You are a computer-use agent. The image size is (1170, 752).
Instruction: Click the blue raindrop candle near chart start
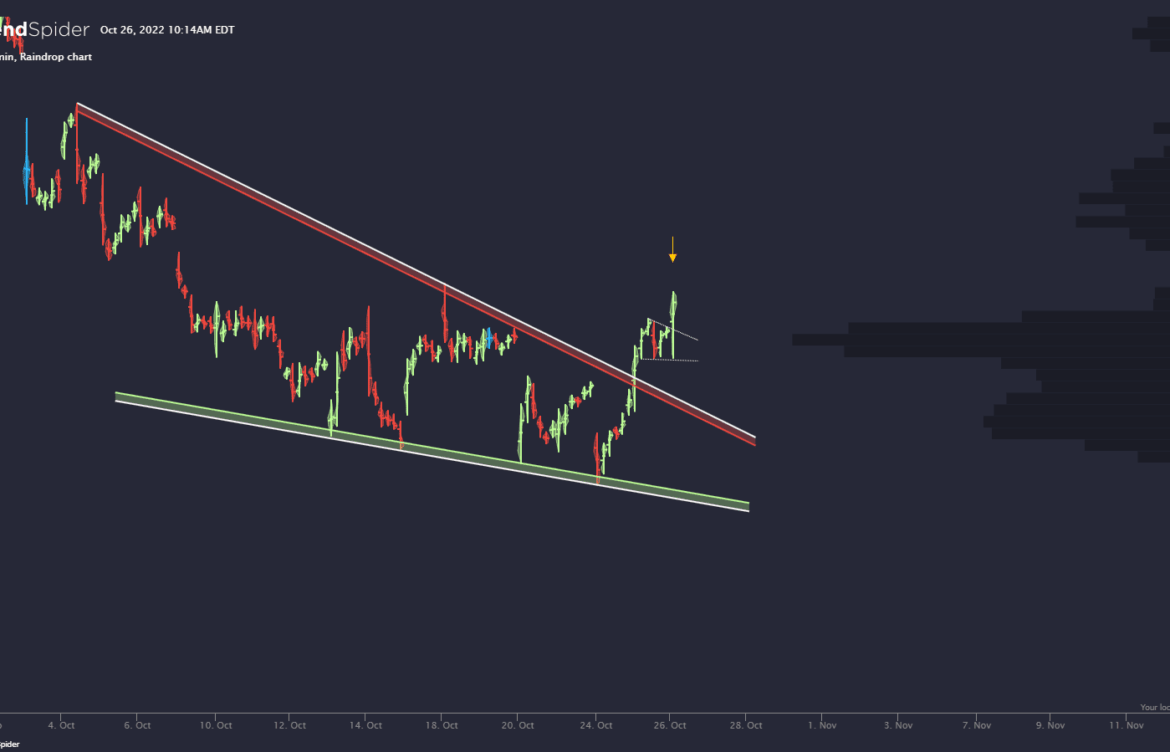(x=27, y=162)
